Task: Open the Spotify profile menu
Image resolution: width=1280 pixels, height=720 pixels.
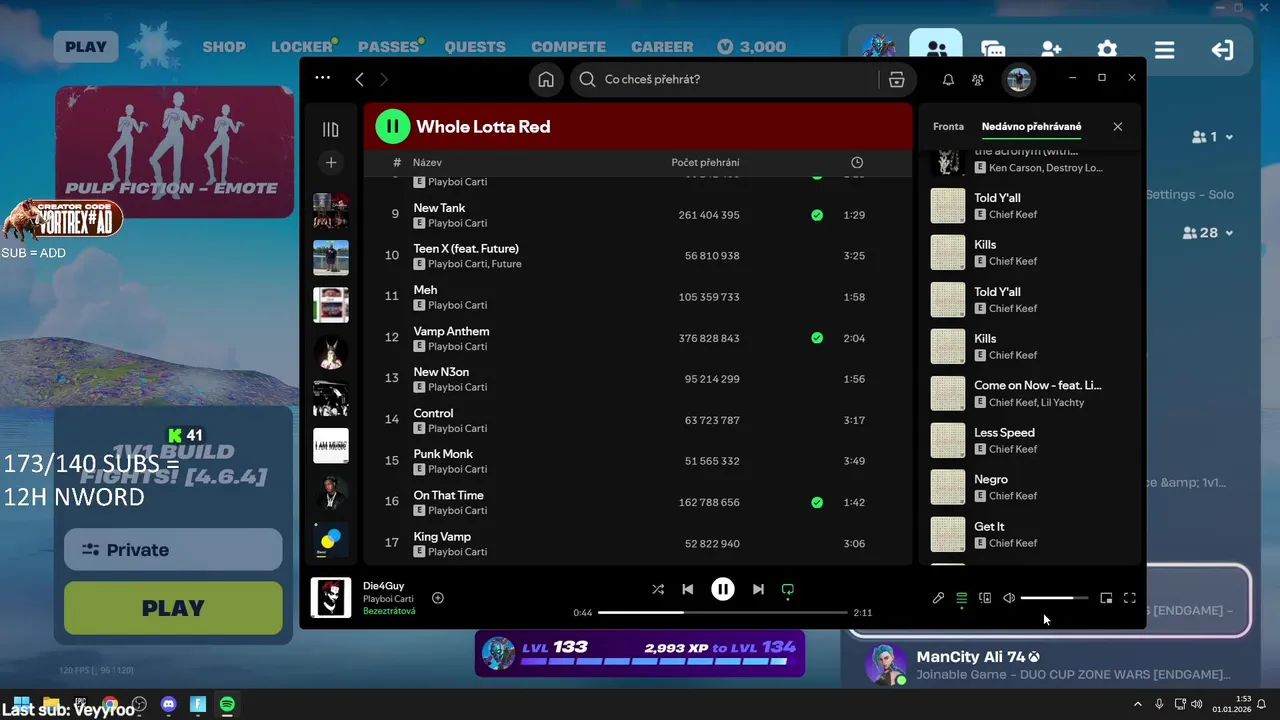Action: coord(1019,80)
